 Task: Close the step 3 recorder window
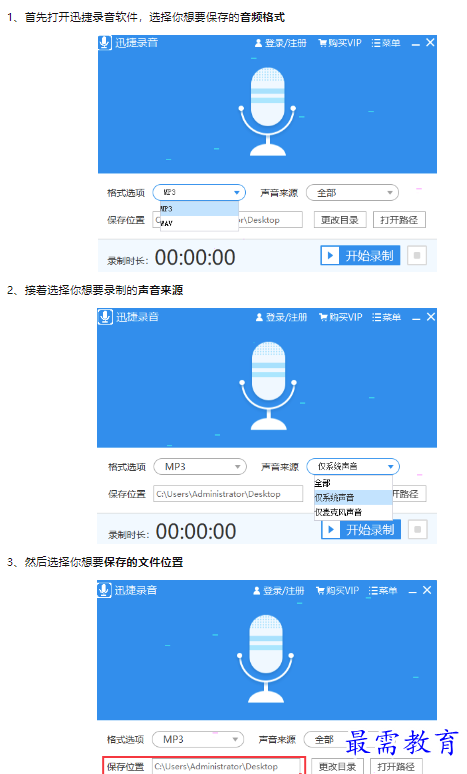[427, 590]
